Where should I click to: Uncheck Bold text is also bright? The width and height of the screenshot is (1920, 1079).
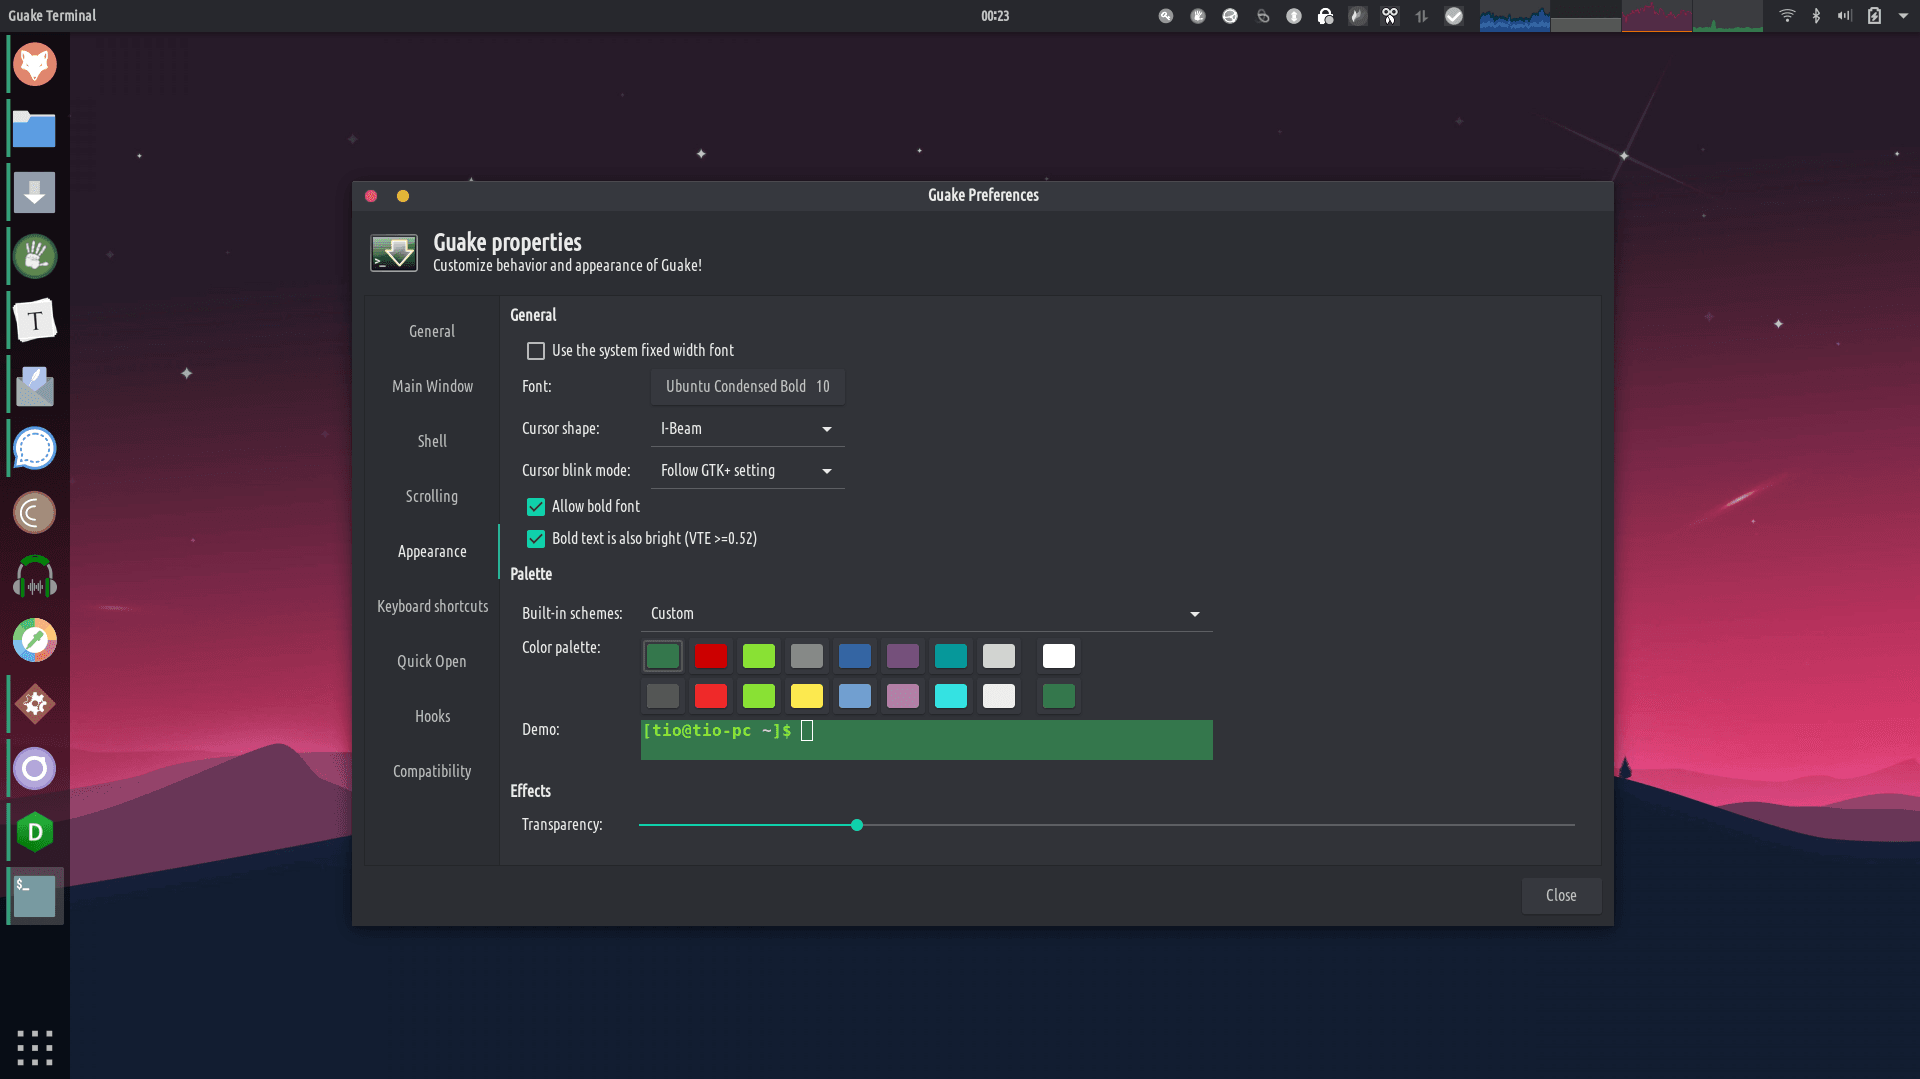[x=536, y=539]
